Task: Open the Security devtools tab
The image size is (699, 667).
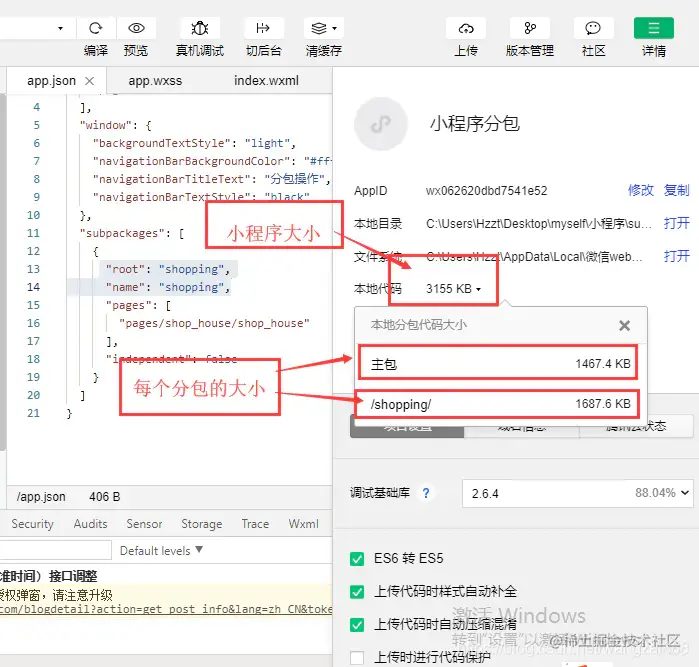Action: coord(33,524)
